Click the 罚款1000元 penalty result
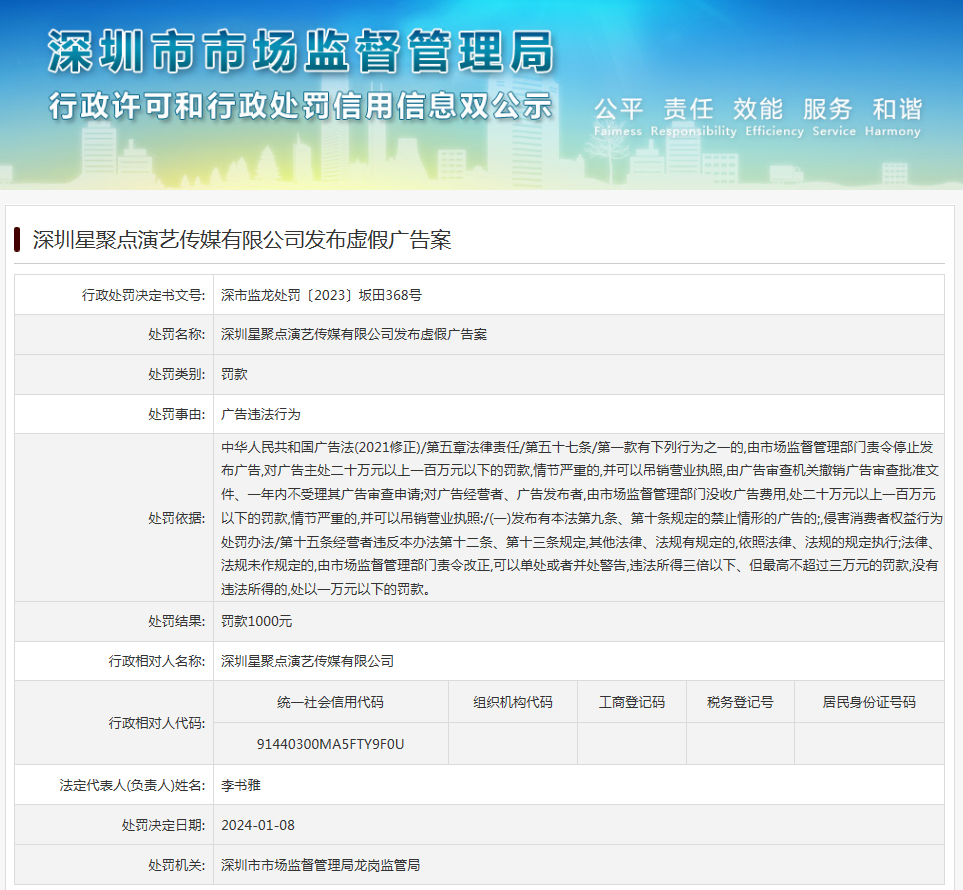The width and height of the screenshot is (963, 890). 257,621
